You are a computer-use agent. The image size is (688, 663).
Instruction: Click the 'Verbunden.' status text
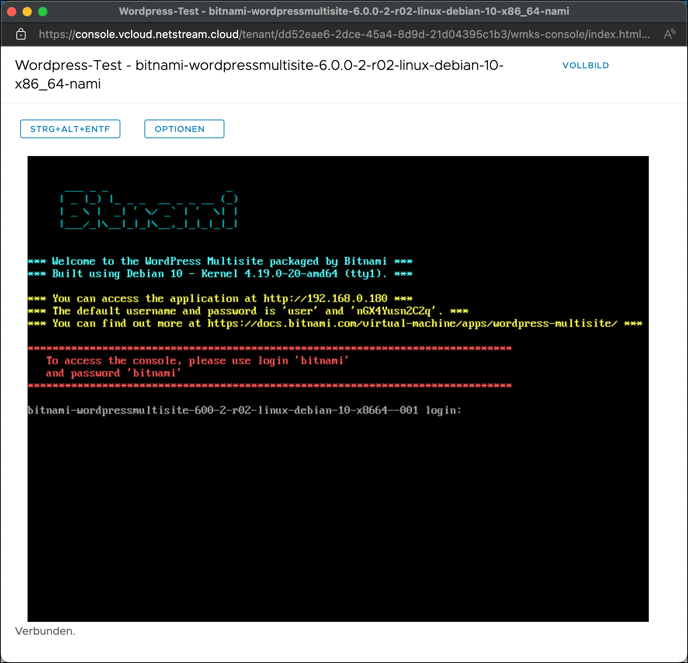pyautogui.click(x=45, y=631)
